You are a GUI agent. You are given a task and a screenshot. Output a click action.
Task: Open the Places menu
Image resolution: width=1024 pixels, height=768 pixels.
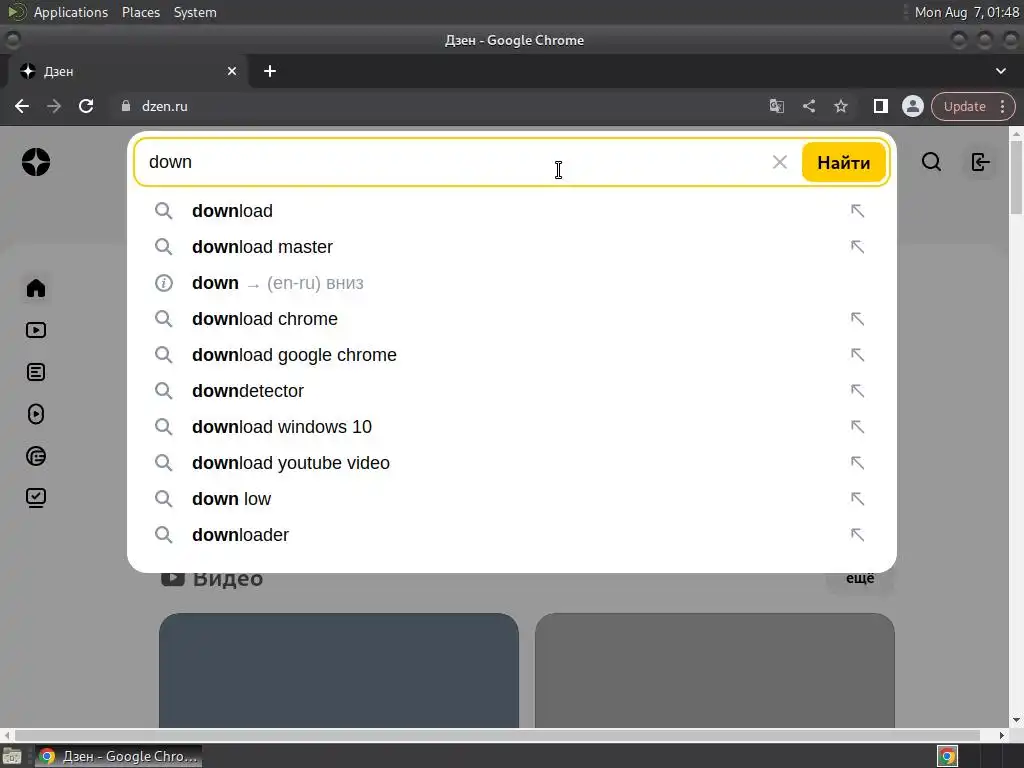[x=141, y=12]
